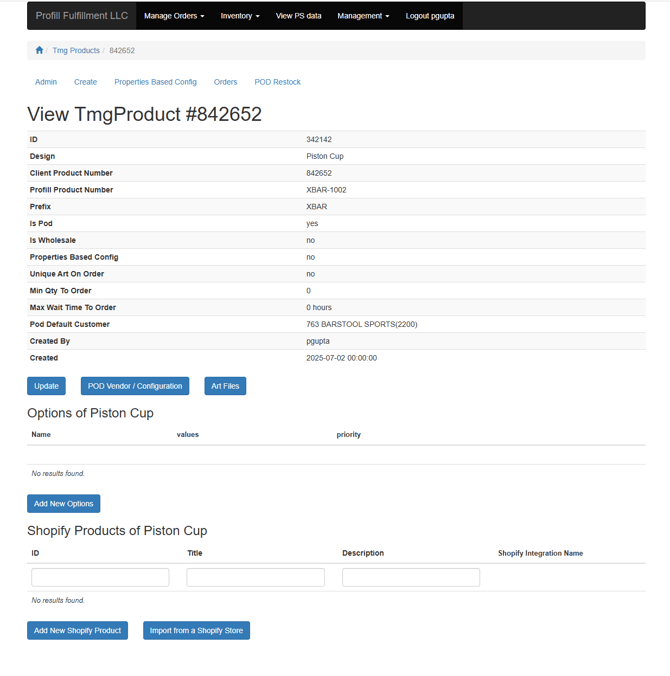Select the Create tab link
The width and height of the screenshot is (670, 676).
coord(85,82)
